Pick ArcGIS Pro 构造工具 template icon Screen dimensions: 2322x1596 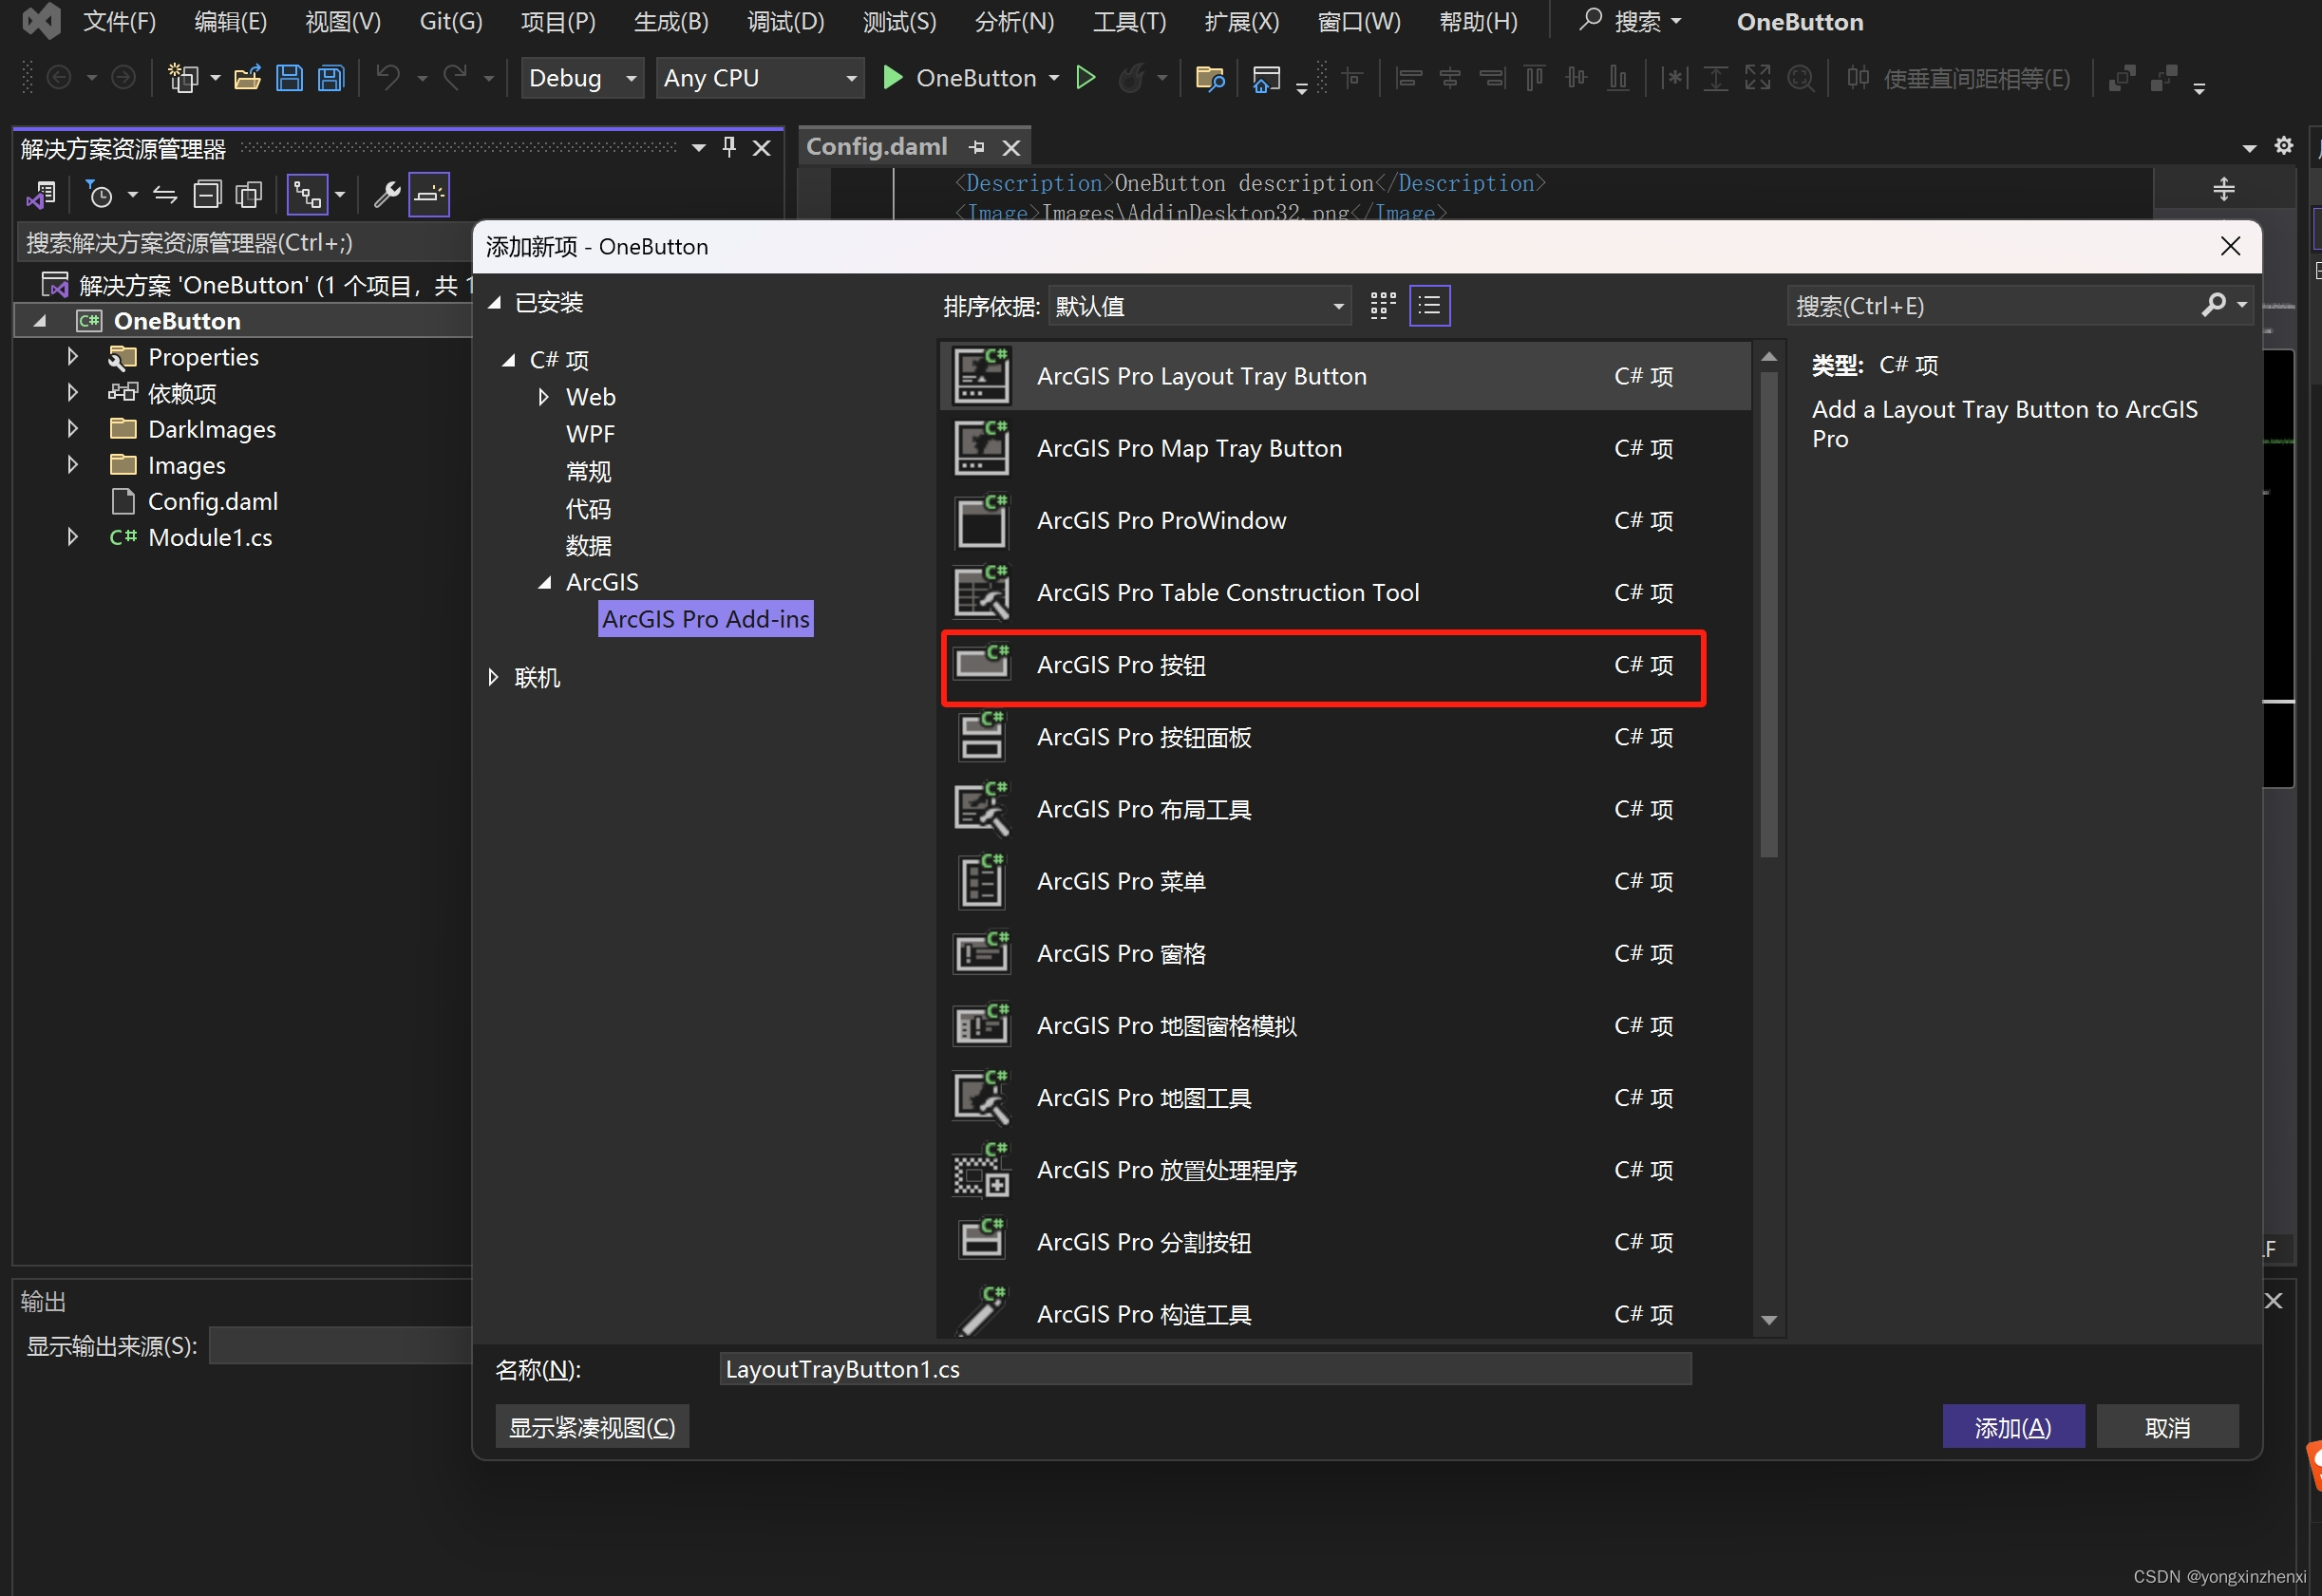981,1311
